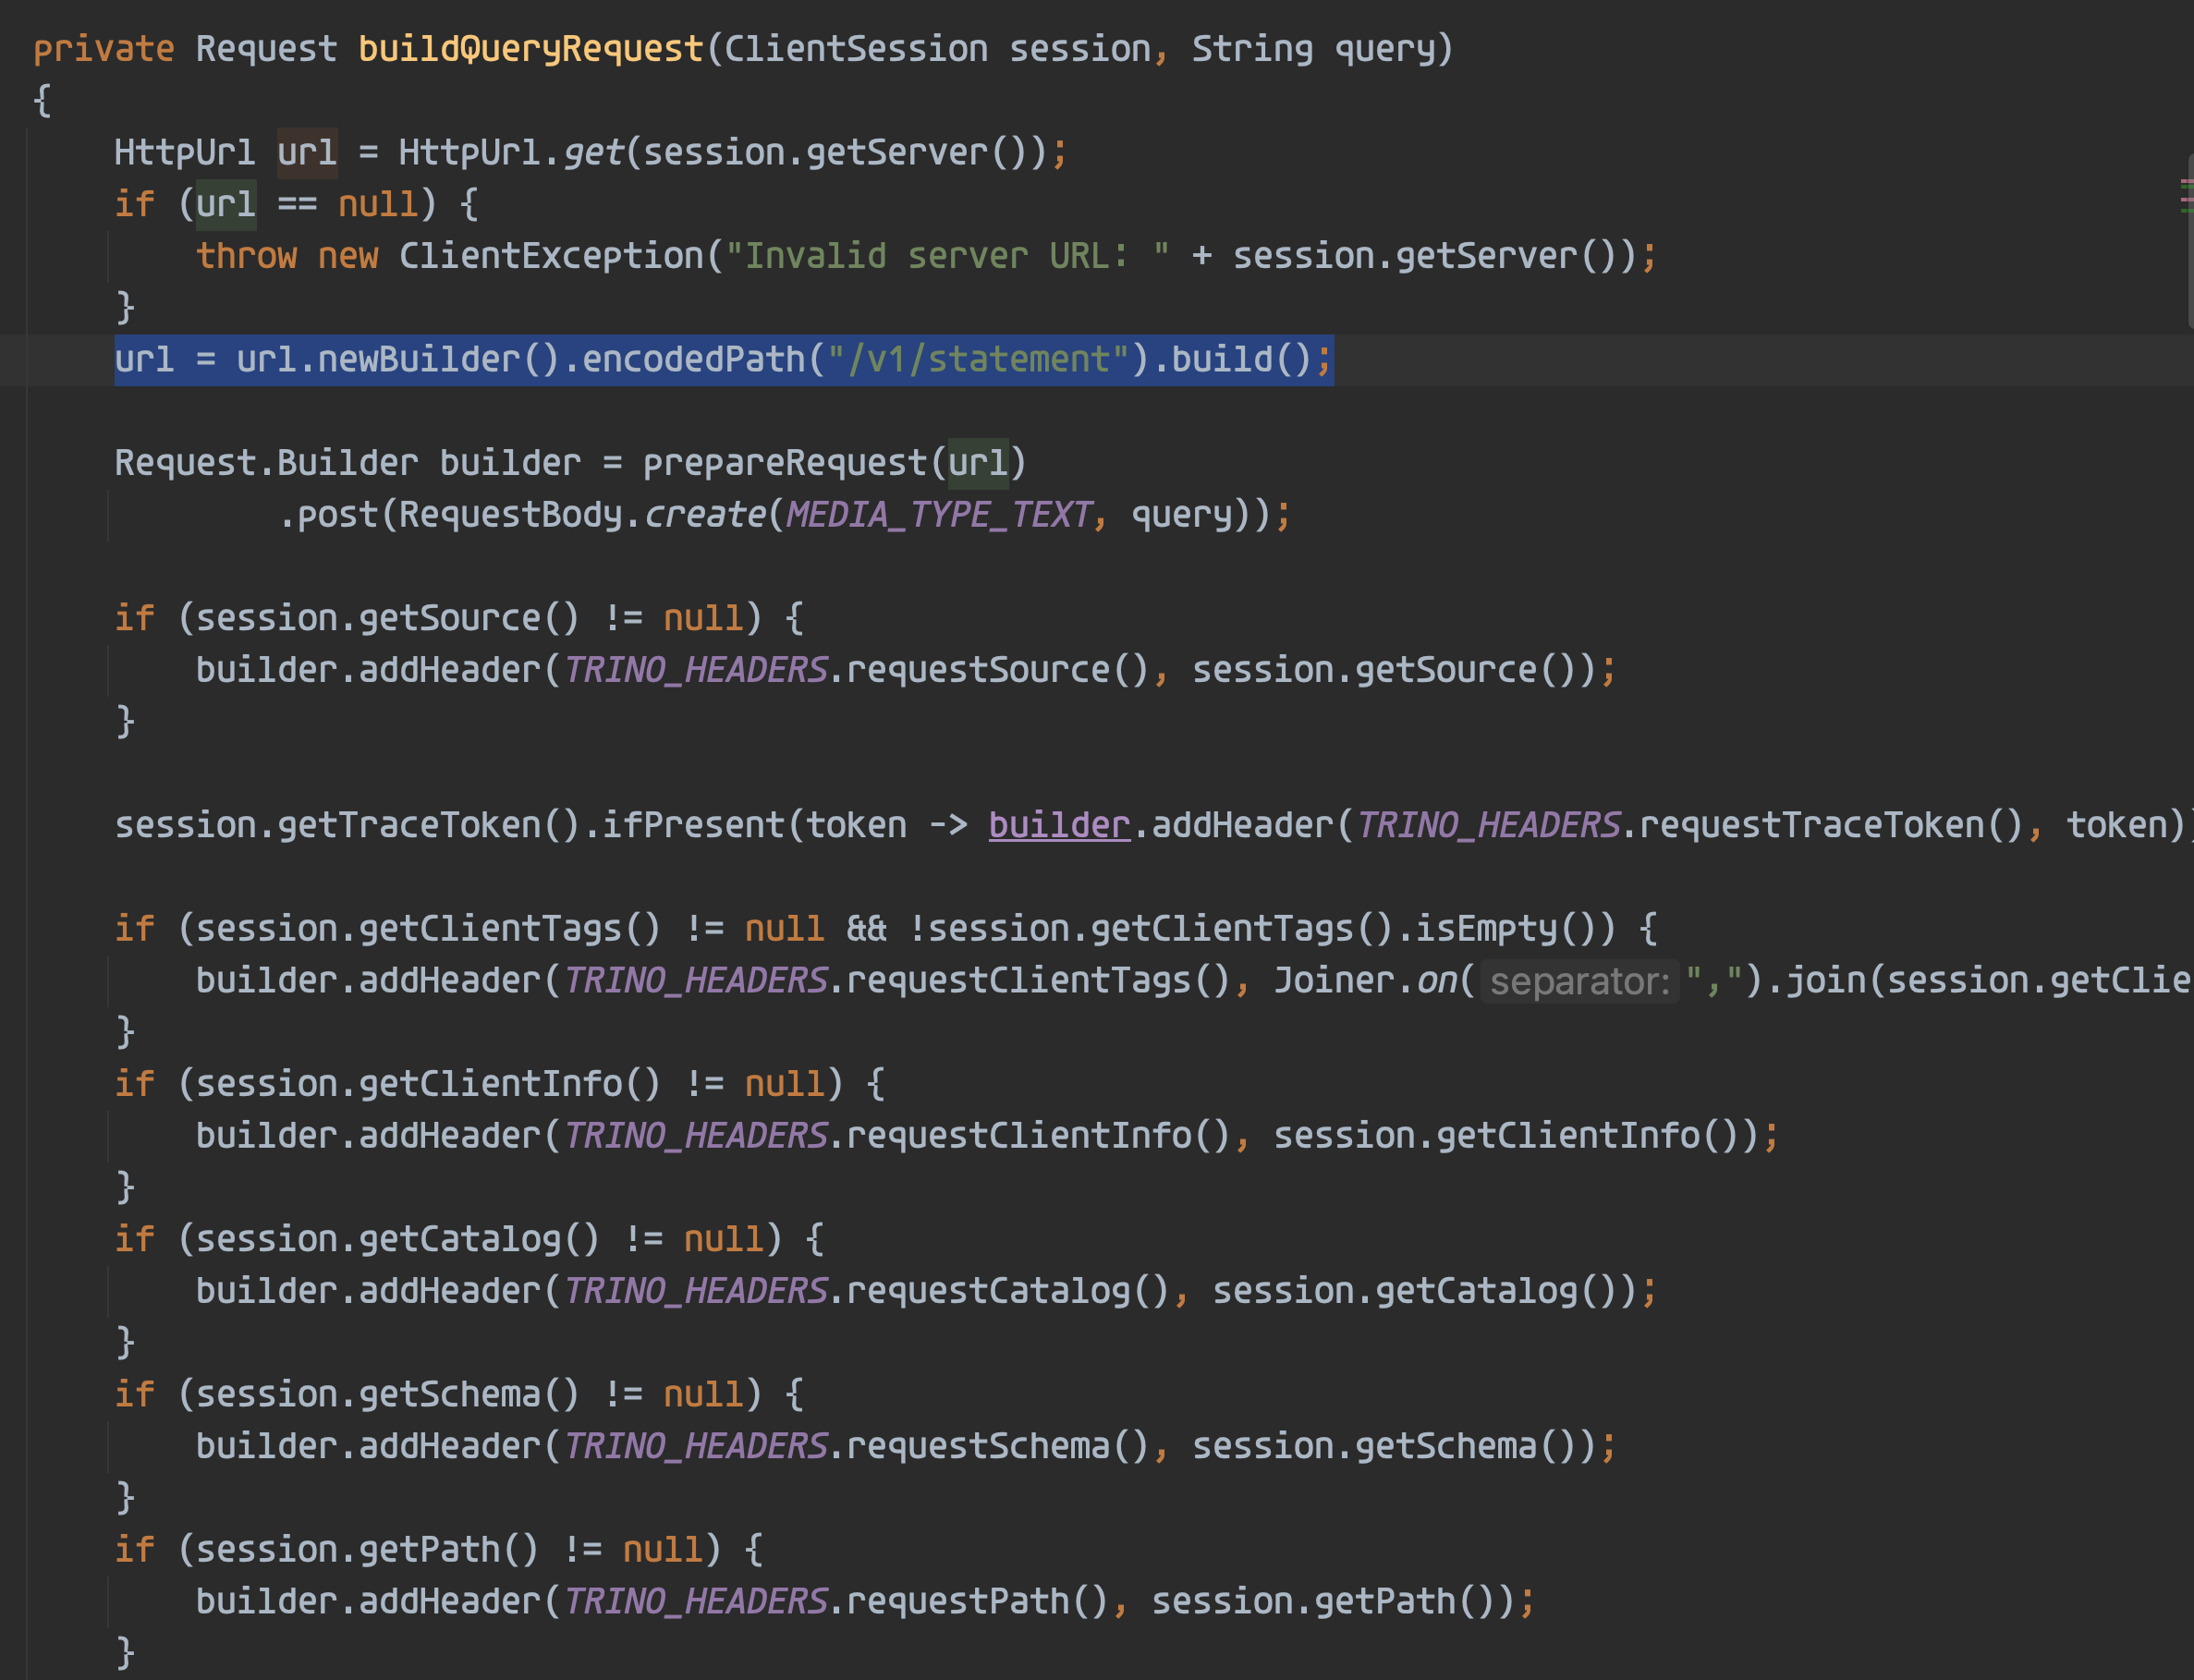
Task: Click the url variable declaration after HttpUrl
Action: tap(307, 153)
